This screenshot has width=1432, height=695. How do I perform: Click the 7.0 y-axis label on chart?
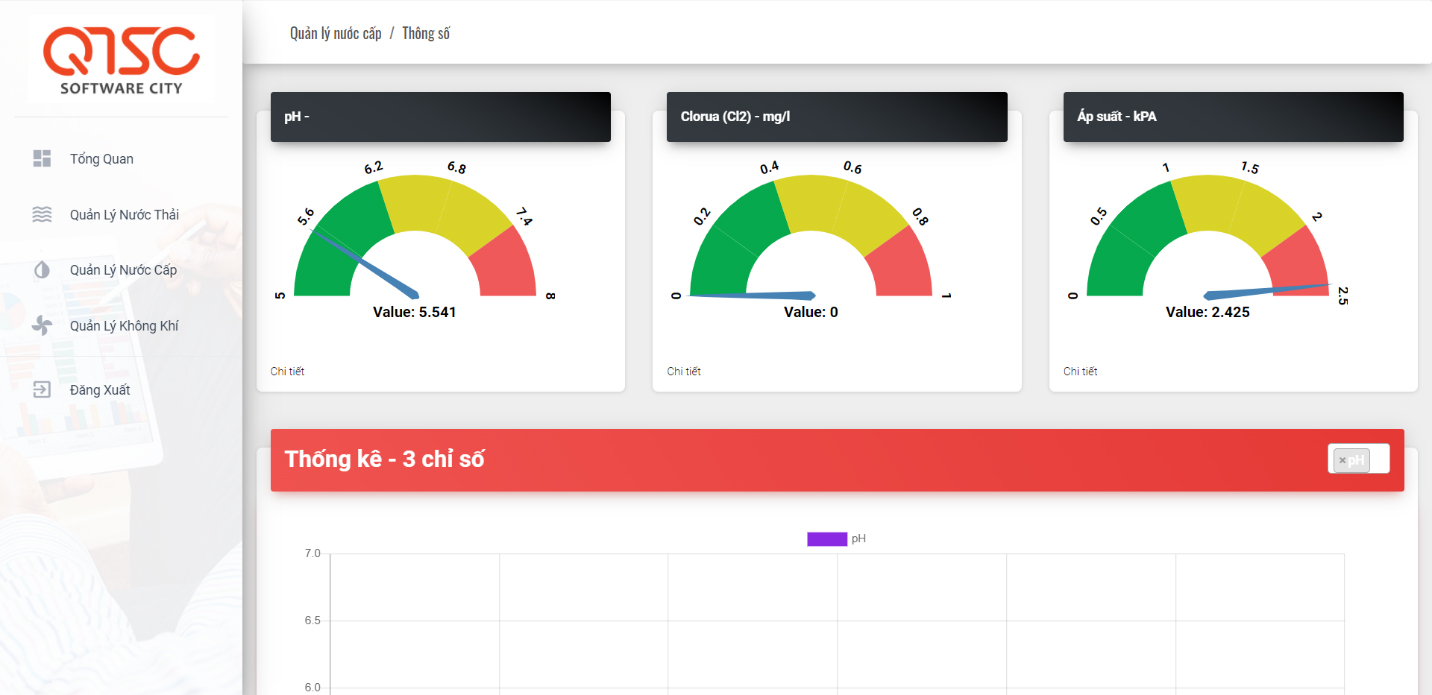(312, 553)
